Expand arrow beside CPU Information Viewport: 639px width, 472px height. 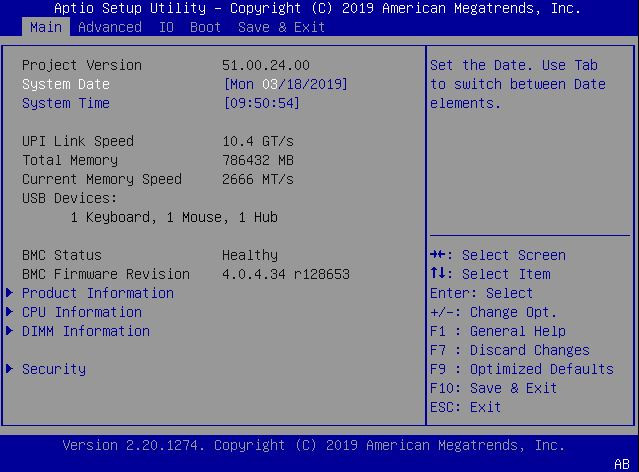pyautogui.click(x=10, y=311)
